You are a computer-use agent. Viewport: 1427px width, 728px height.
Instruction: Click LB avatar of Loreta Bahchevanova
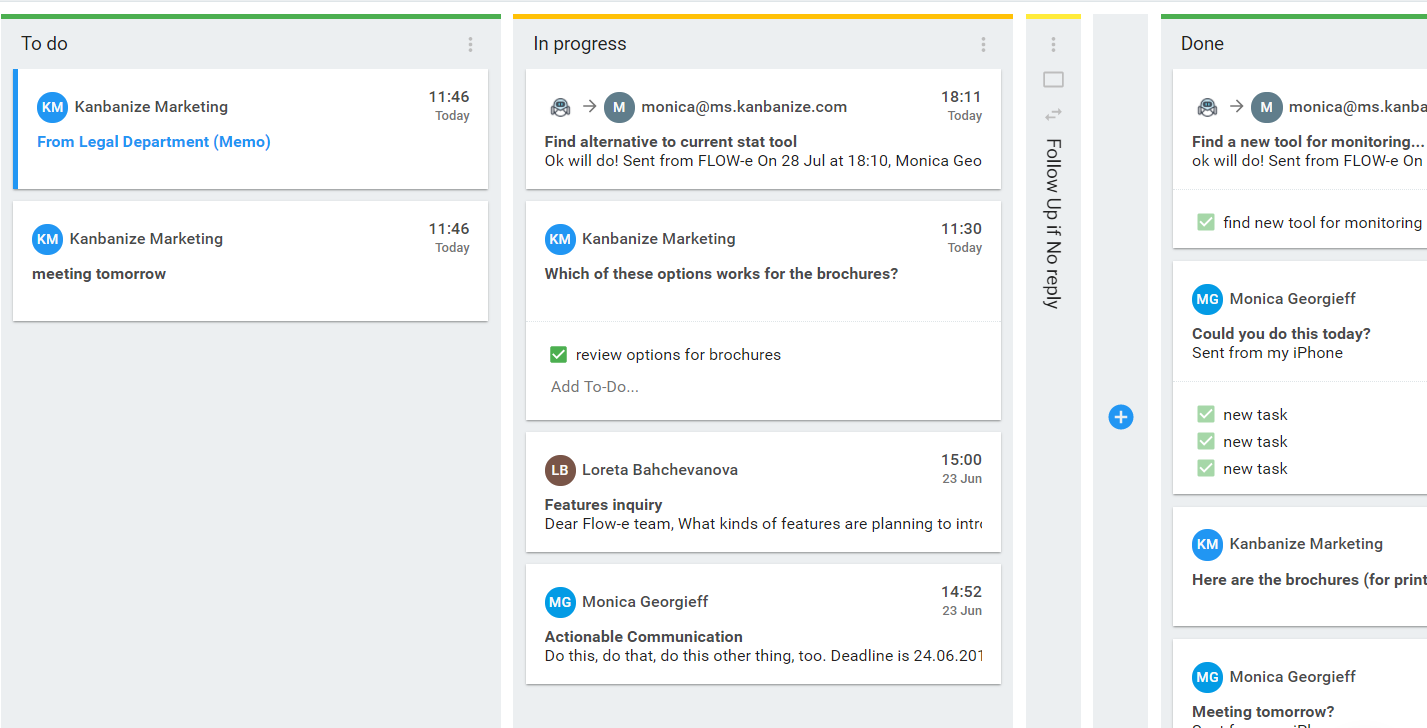[560, 470]
